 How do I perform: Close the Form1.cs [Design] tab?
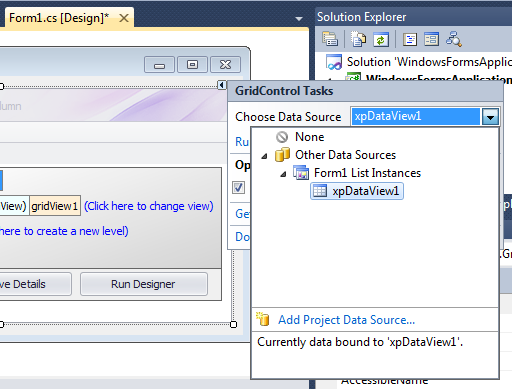pyautogui.click(x=124, y=18)
